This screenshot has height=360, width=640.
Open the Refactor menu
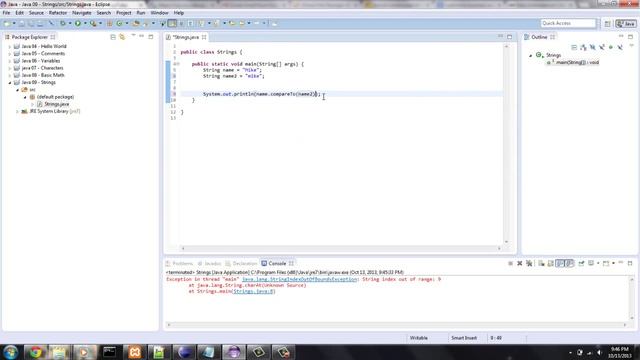click(58, 13)
